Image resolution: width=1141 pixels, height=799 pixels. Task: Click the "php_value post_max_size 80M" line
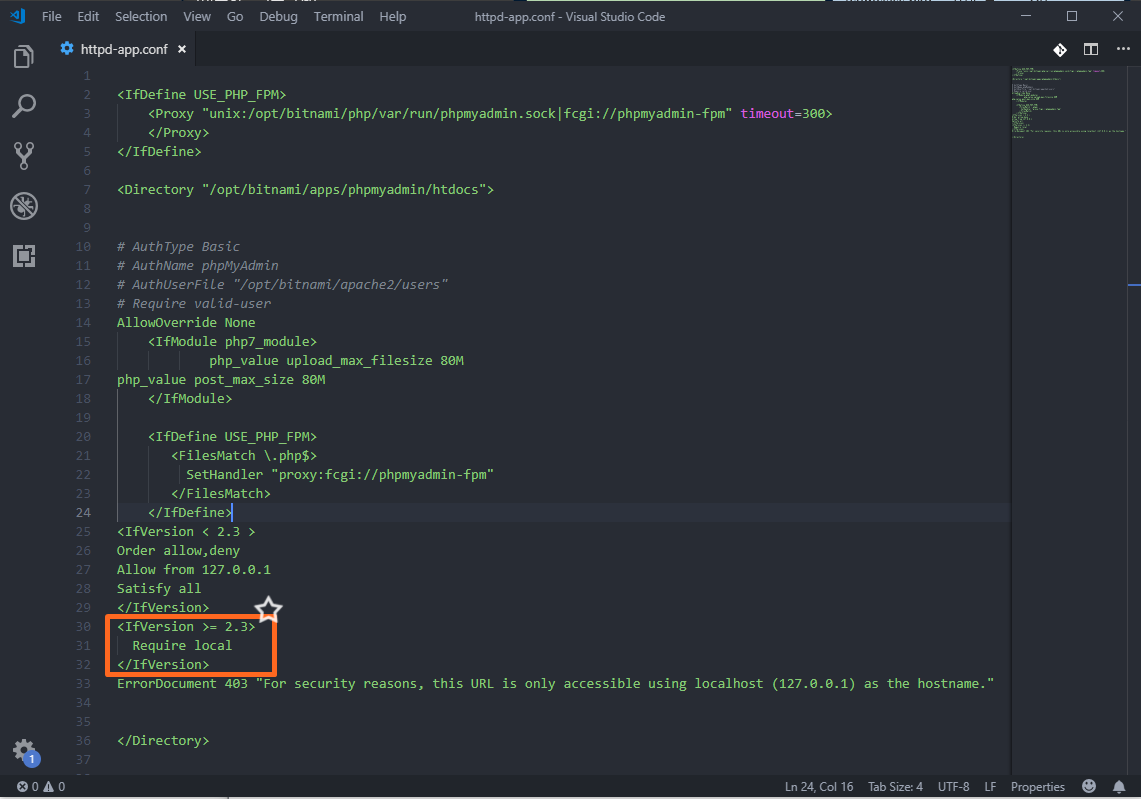[x=220, y=380]
